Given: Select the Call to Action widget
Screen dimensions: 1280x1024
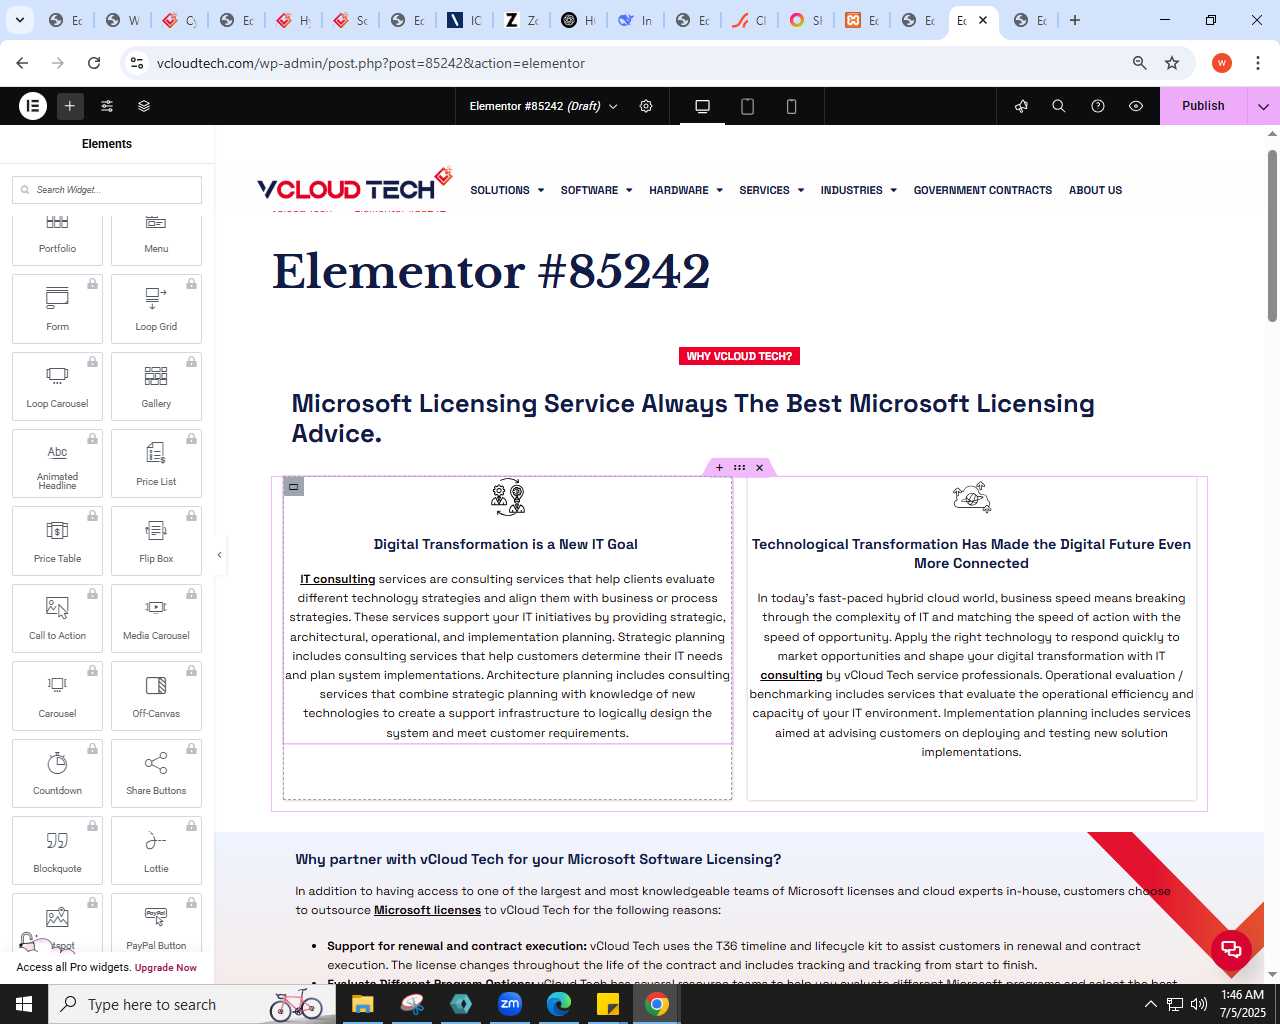Looking at the screenshot, I should click(x=57, y=619).
